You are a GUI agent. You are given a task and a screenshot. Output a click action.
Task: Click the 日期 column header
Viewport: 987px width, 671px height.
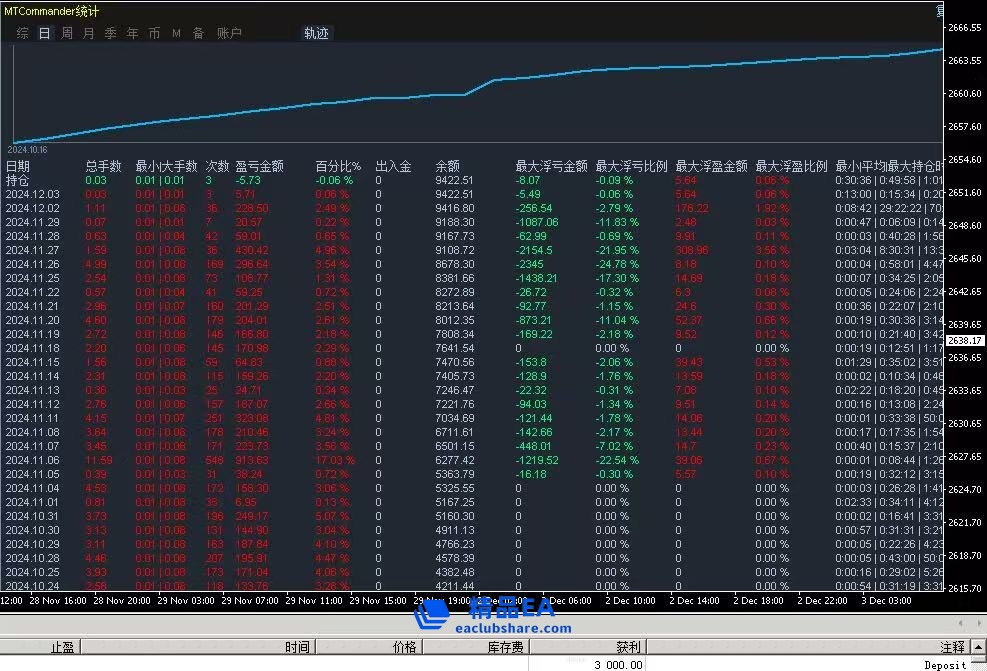coord(18,166)
